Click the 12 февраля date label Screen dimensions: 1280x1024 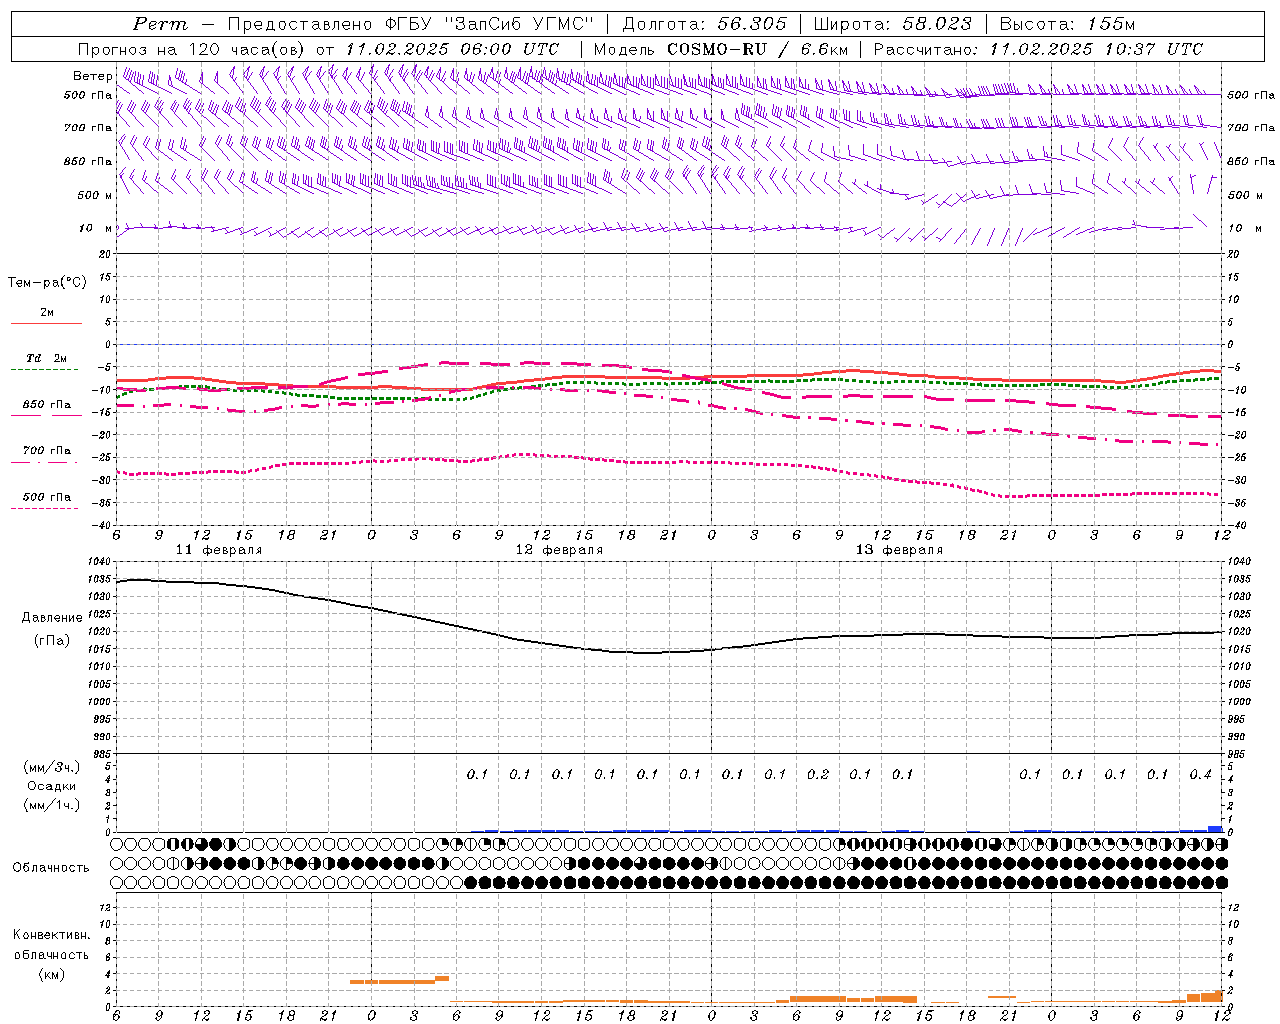point(559,550)
